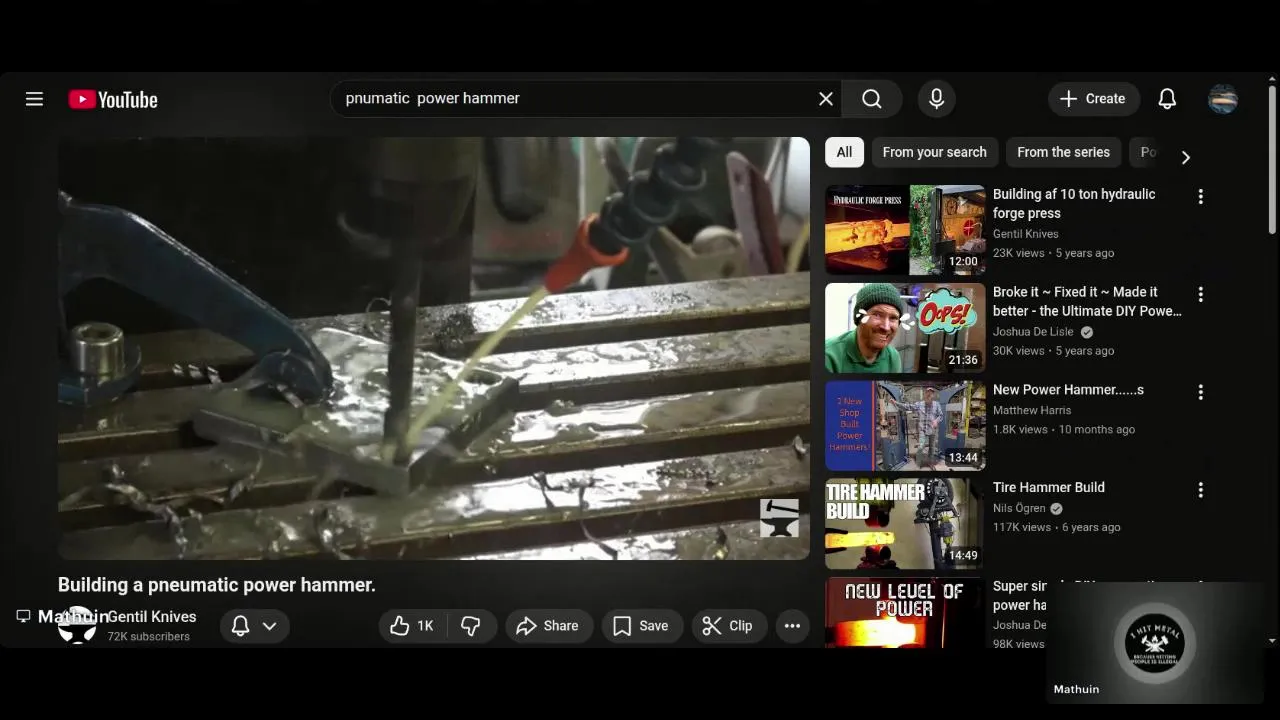
Task: Click the Mathuin webcam overlay tile
Action: click(1155, 643)
